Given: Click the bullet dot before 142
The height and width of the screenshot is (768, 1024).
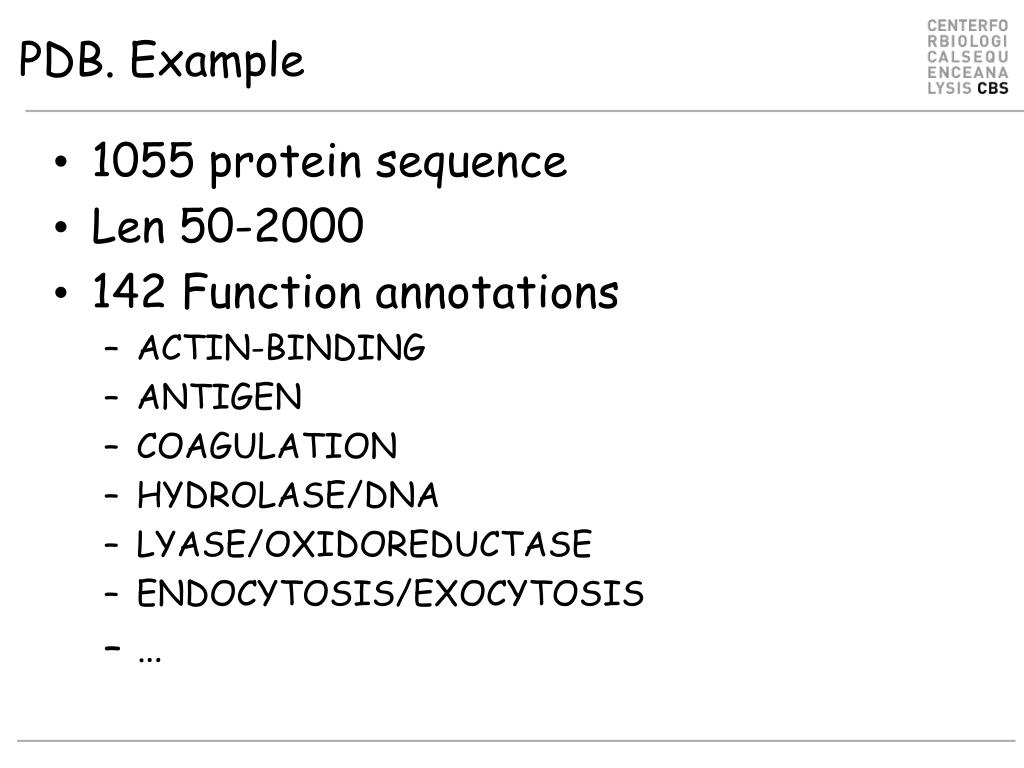Looking at the screenshot, I should point(61,293).
